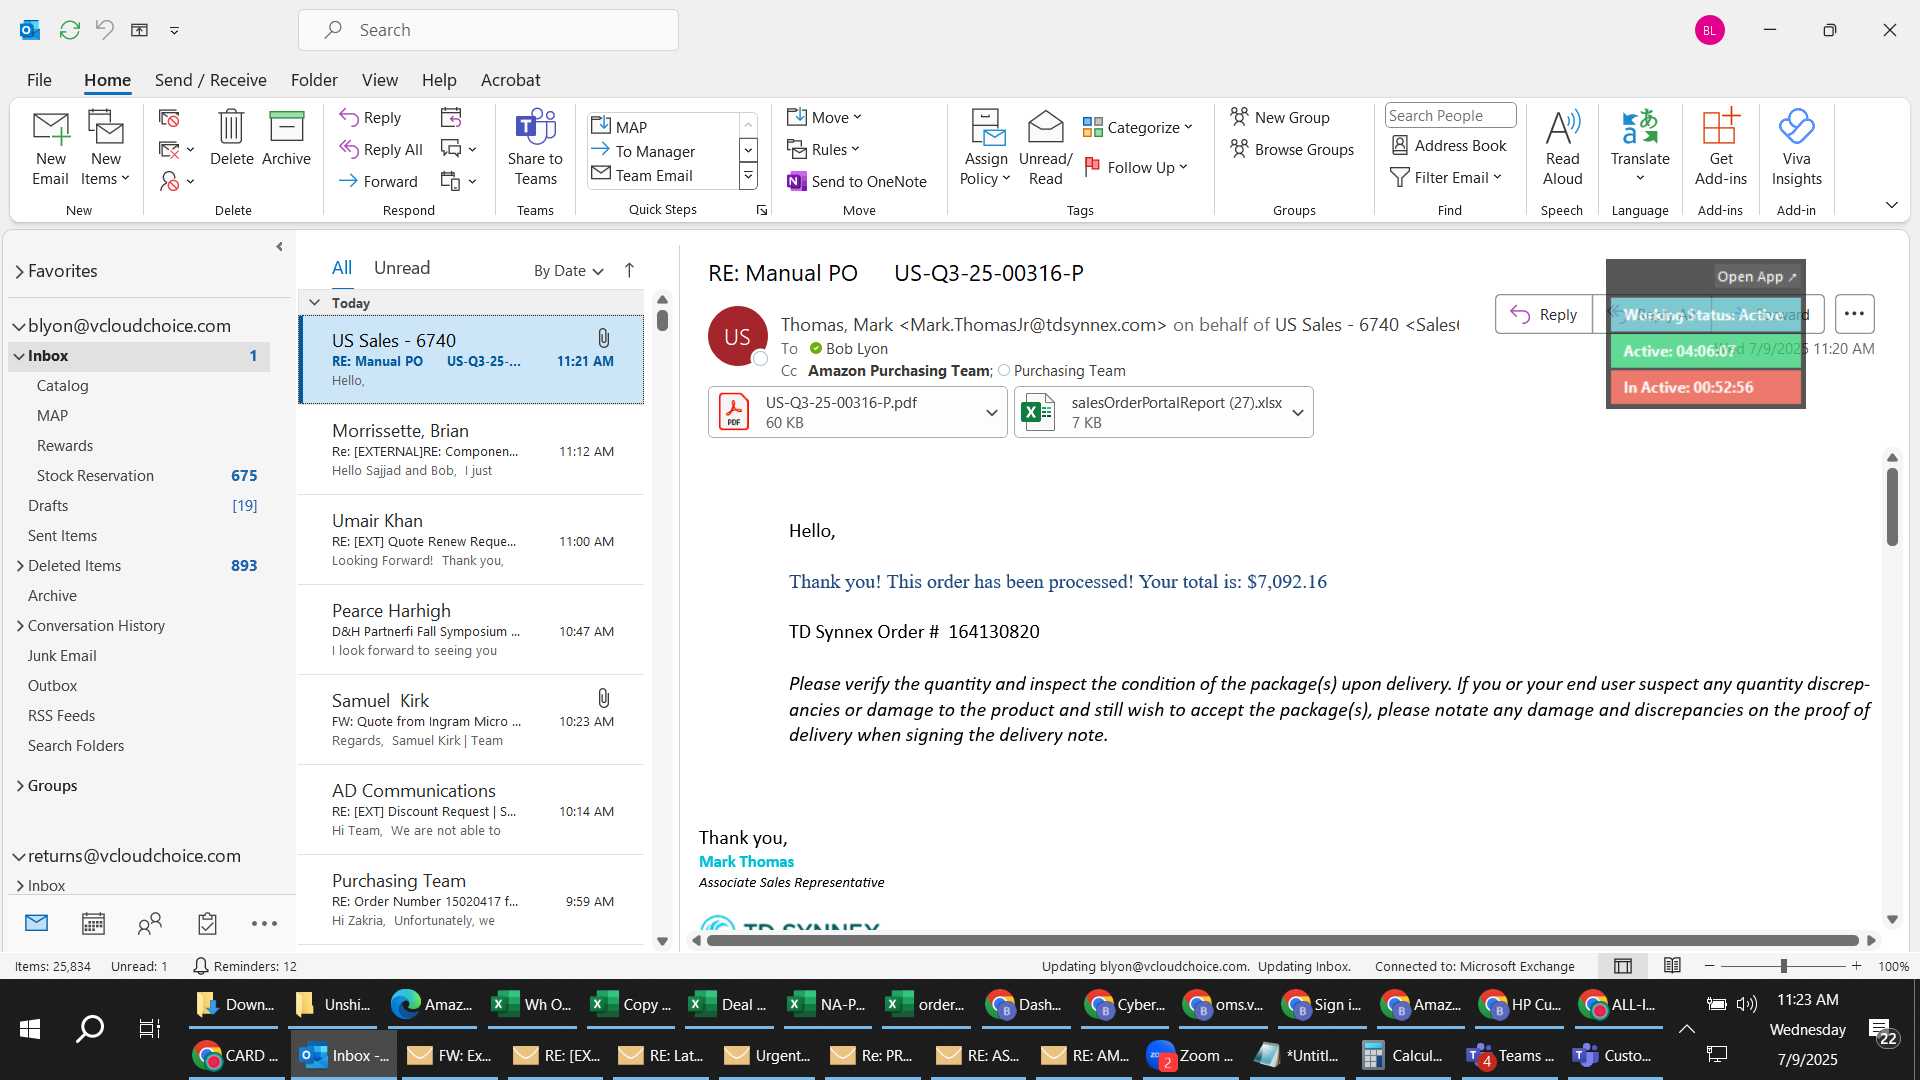Click the Delete trash can icon

click(231, 138)
